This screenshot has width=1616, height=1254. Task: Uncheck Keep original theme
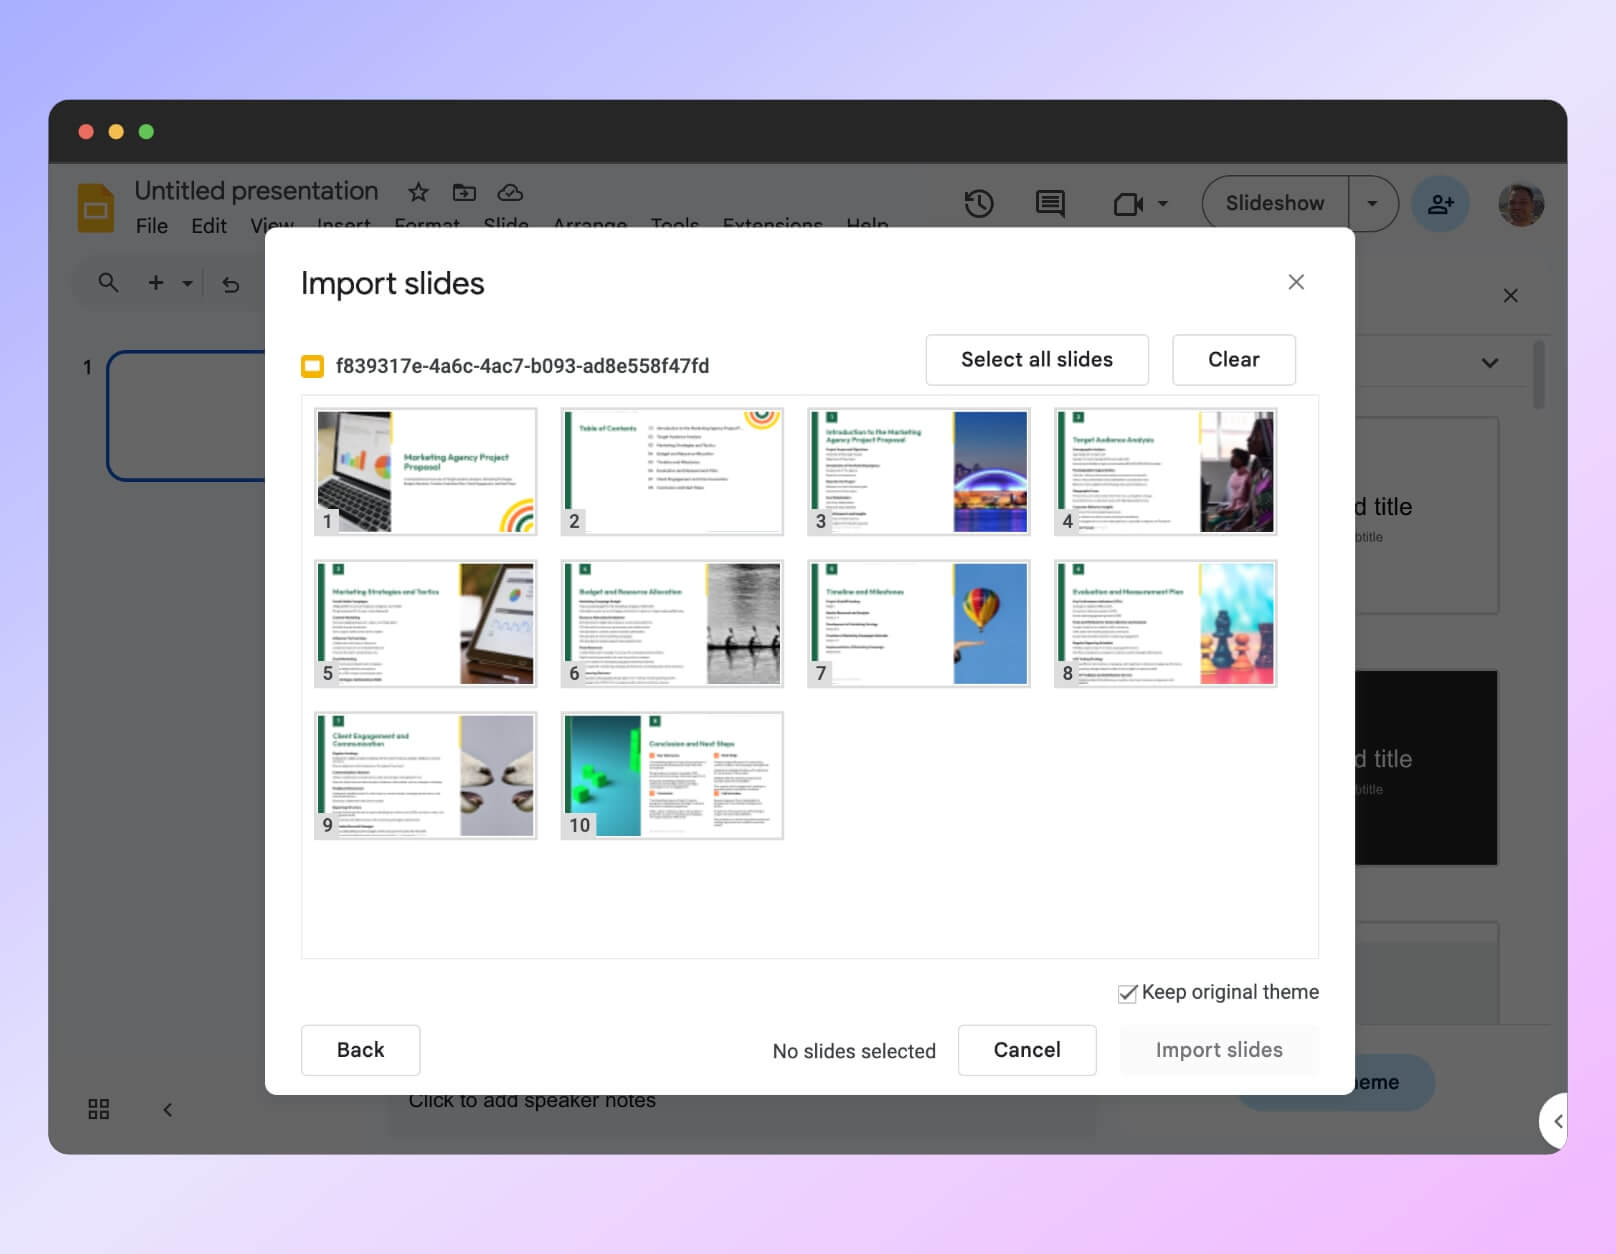click(1127, 992)
